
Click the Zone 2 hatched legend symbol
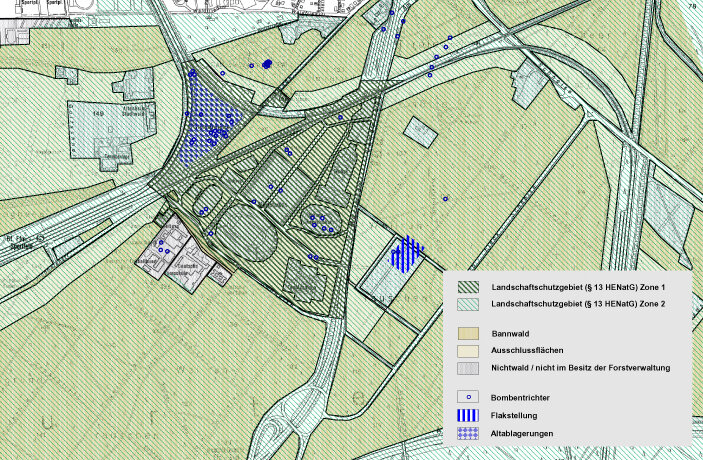tap(464, 302)
